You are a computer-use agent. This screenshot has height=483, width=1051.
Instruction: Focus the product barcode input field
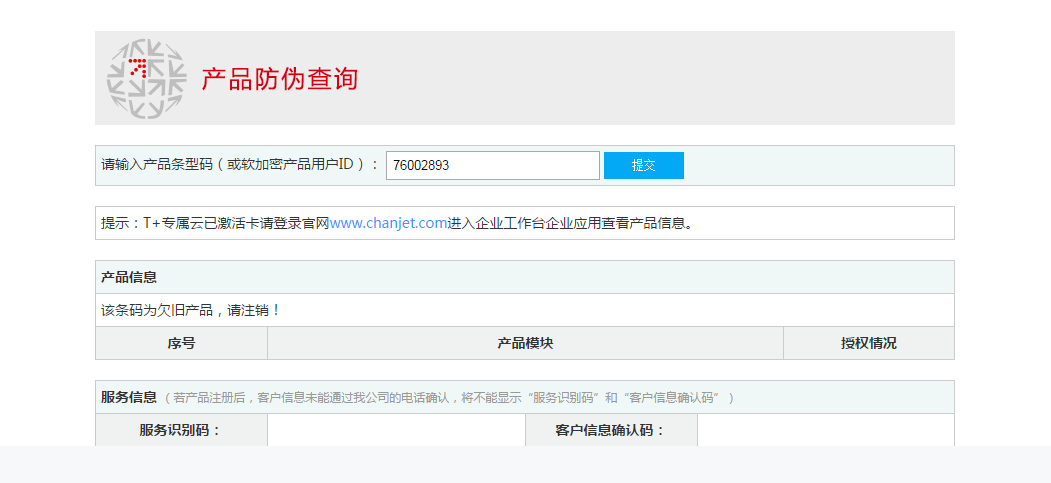coord(493,165)
